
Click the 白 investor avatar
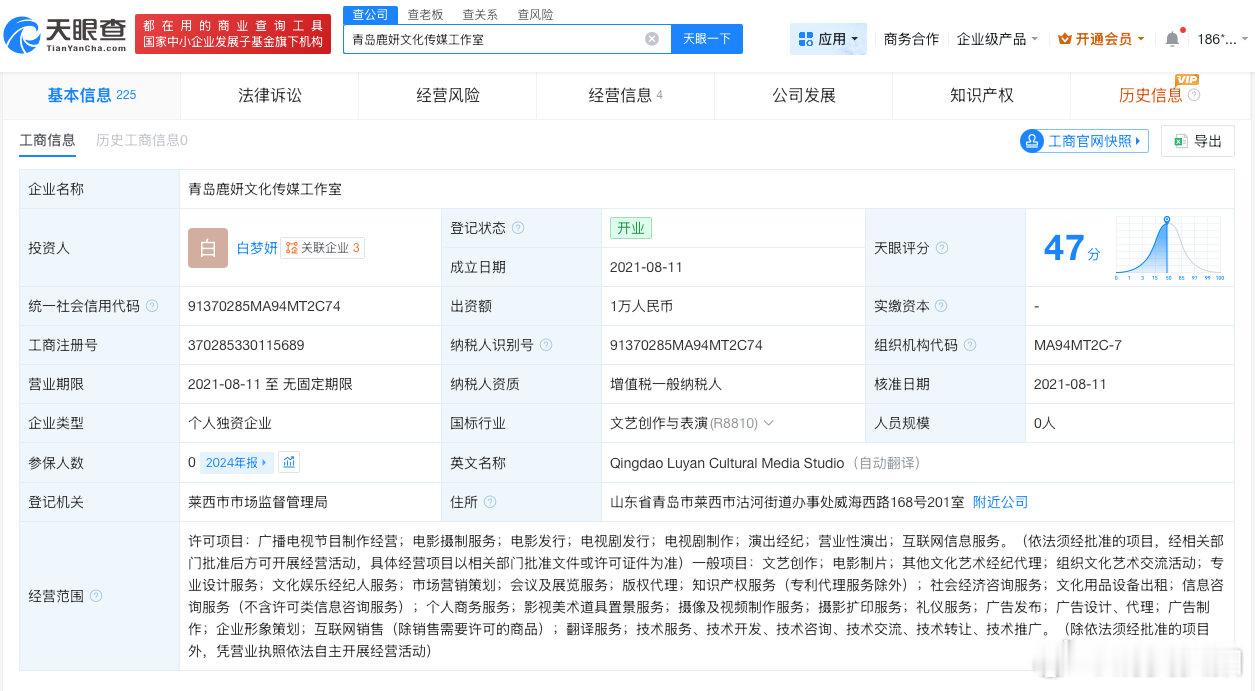coord(208,248)
